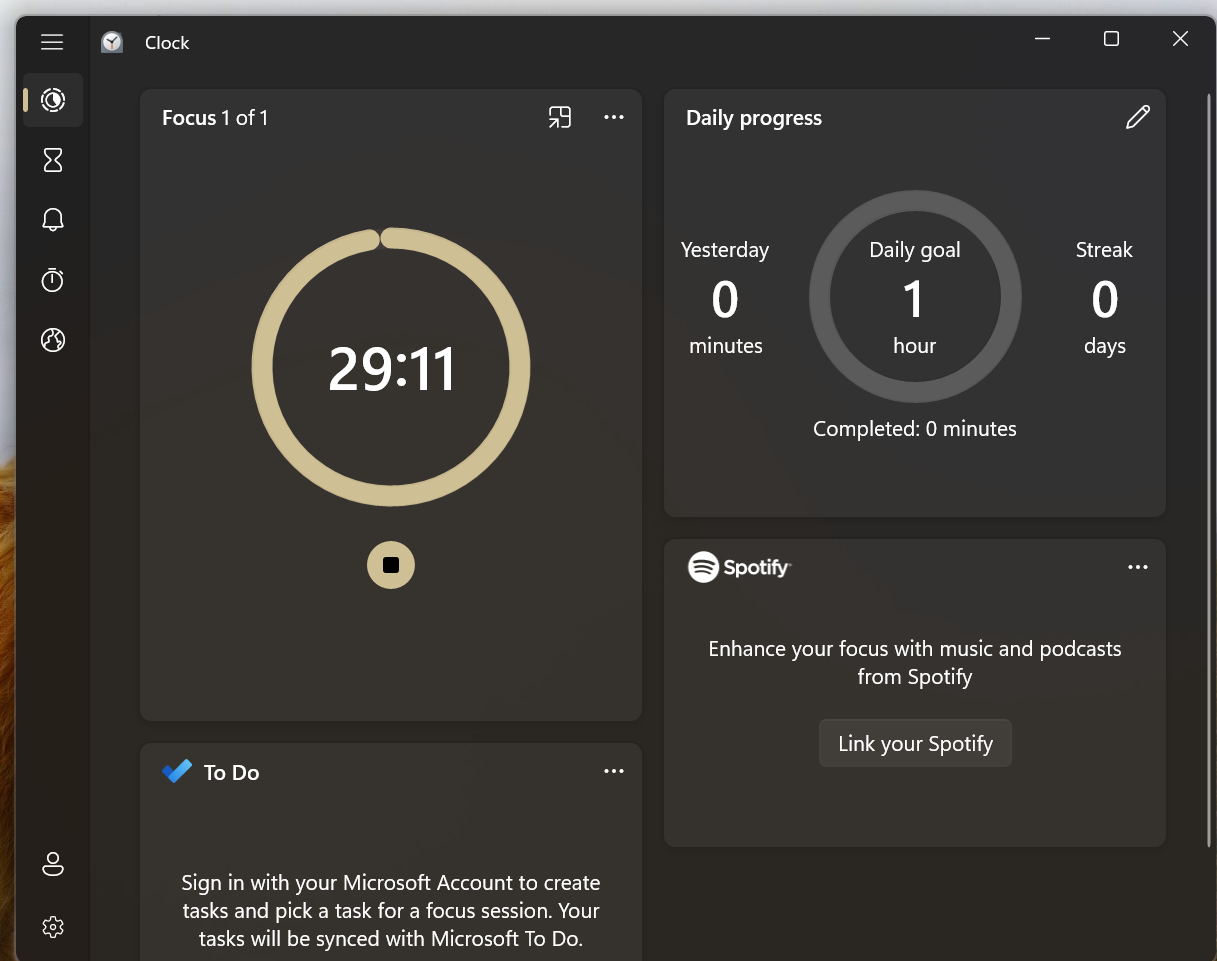1217x961 pixels.
Task: Go to the Alarm bell page
Action: coord(53,220)
